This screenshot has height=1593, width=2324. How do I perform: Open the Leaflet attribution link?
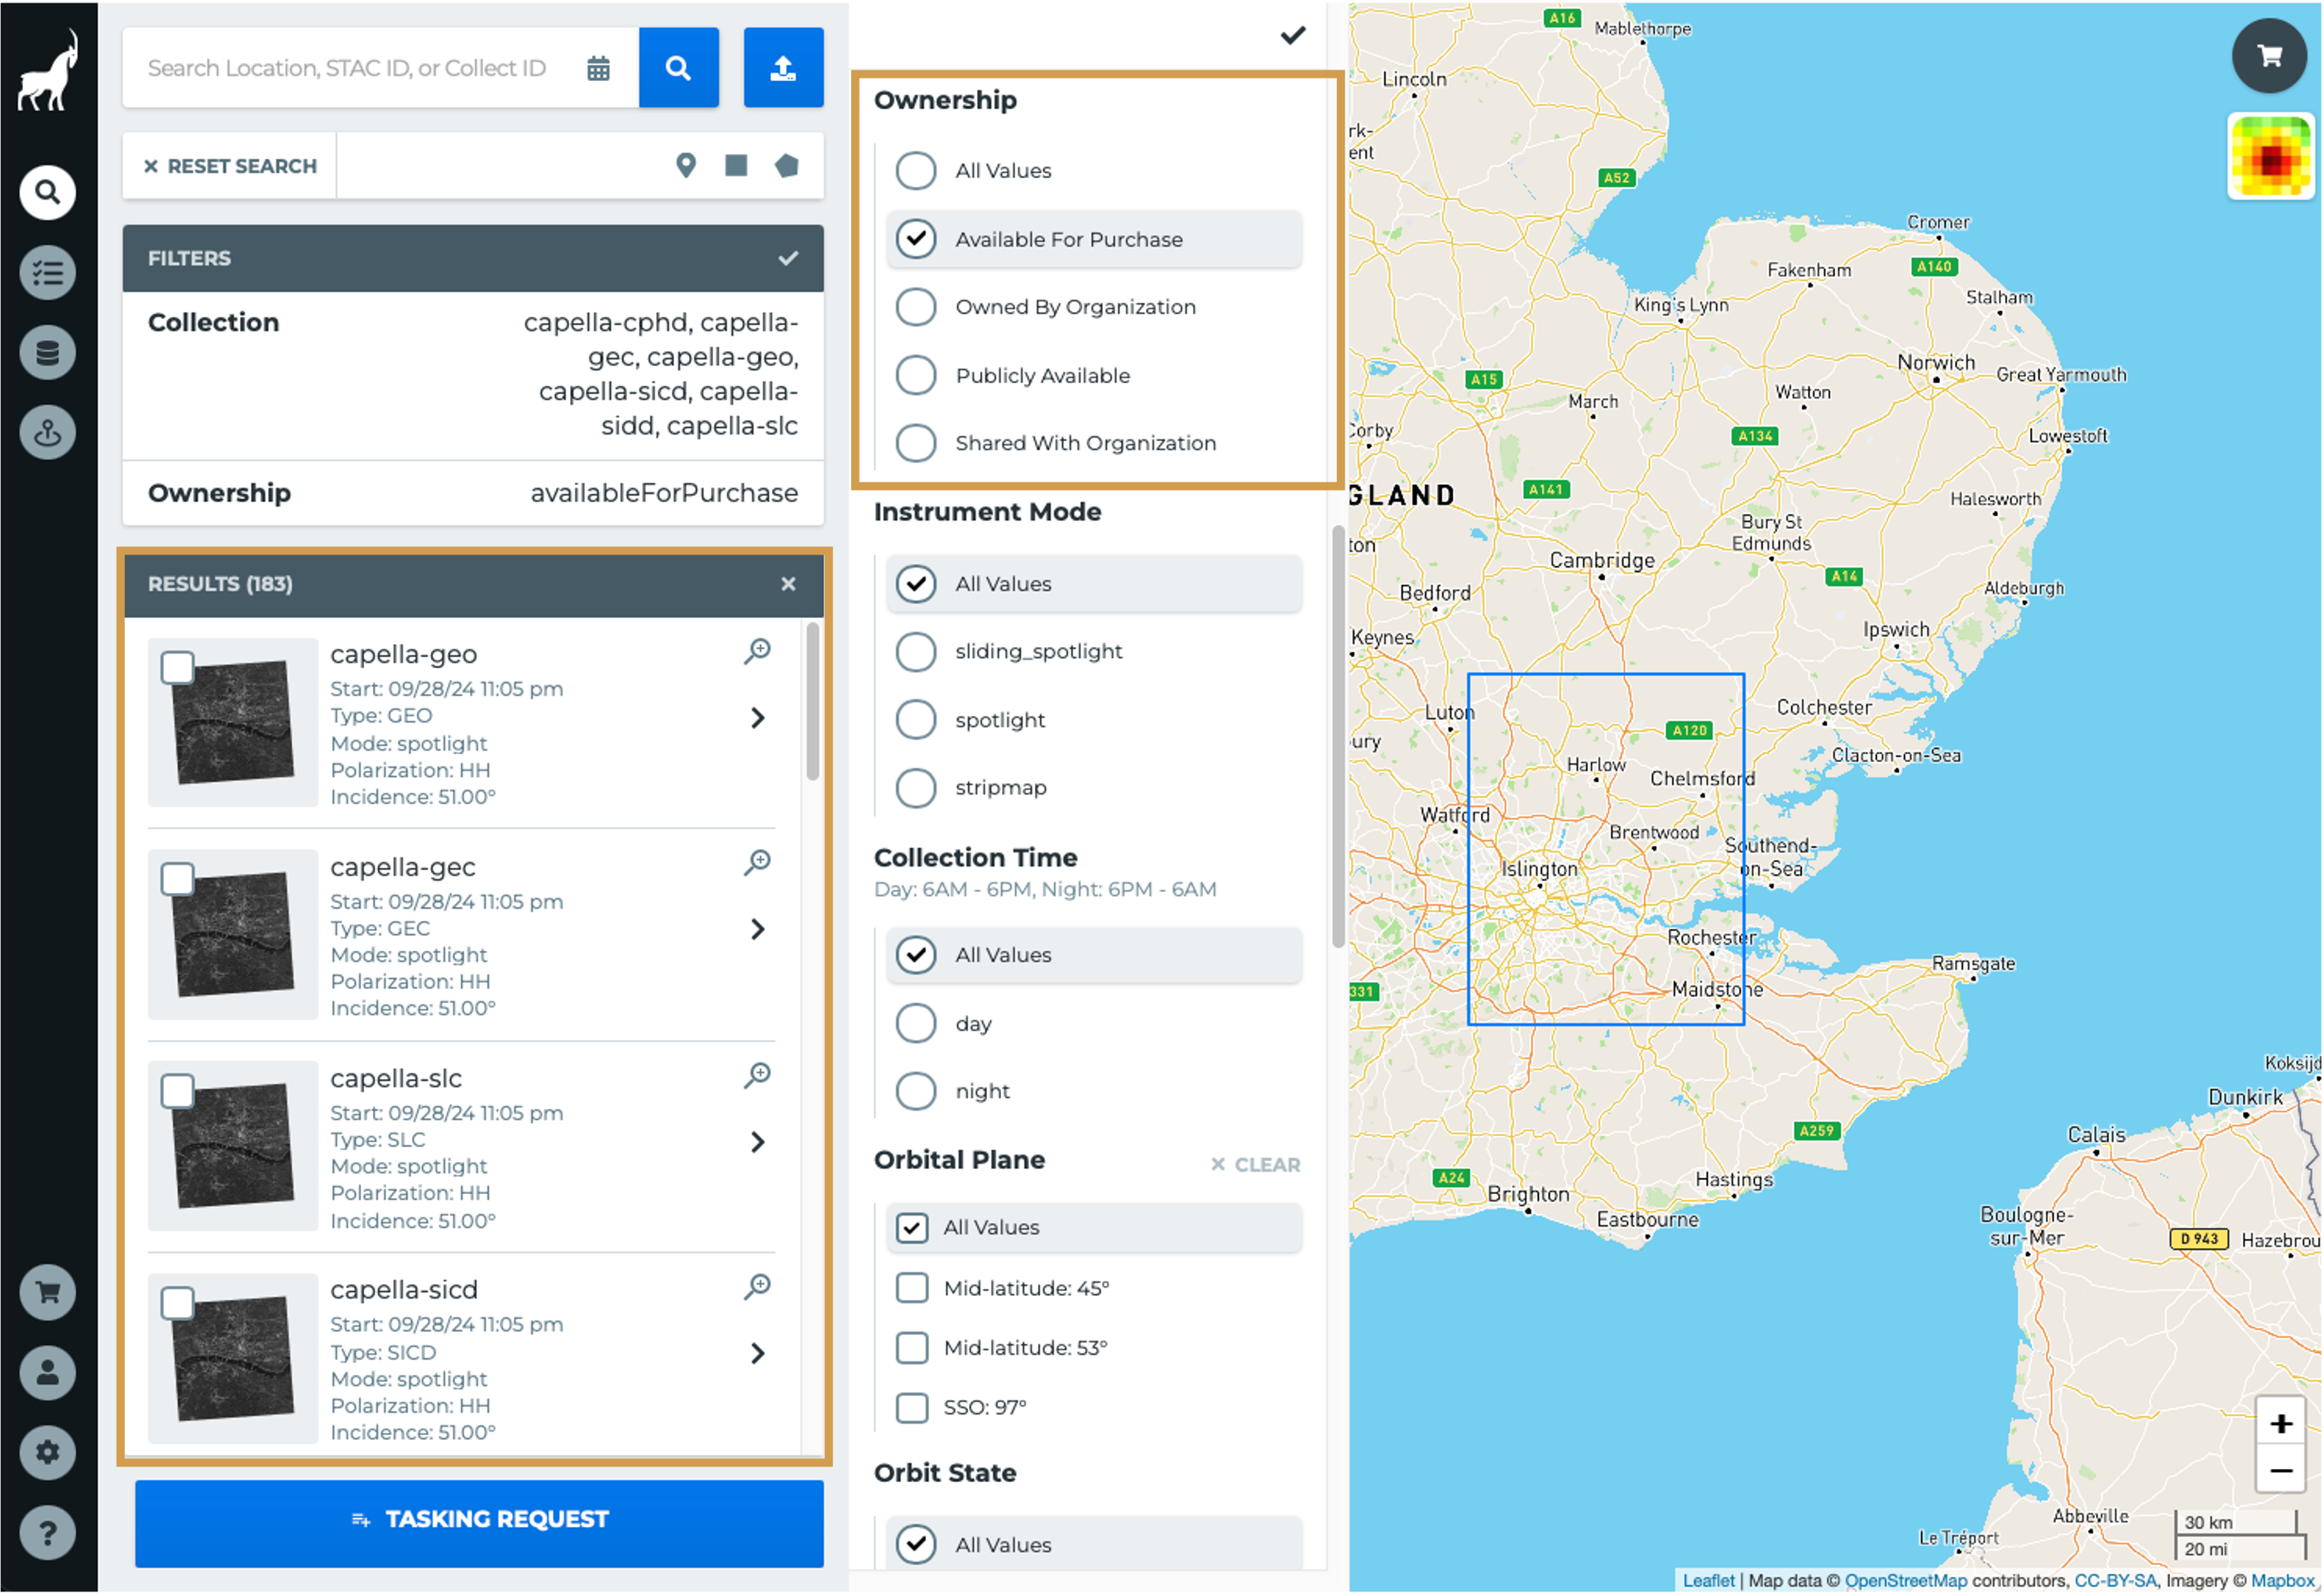click(1709, 1581)
